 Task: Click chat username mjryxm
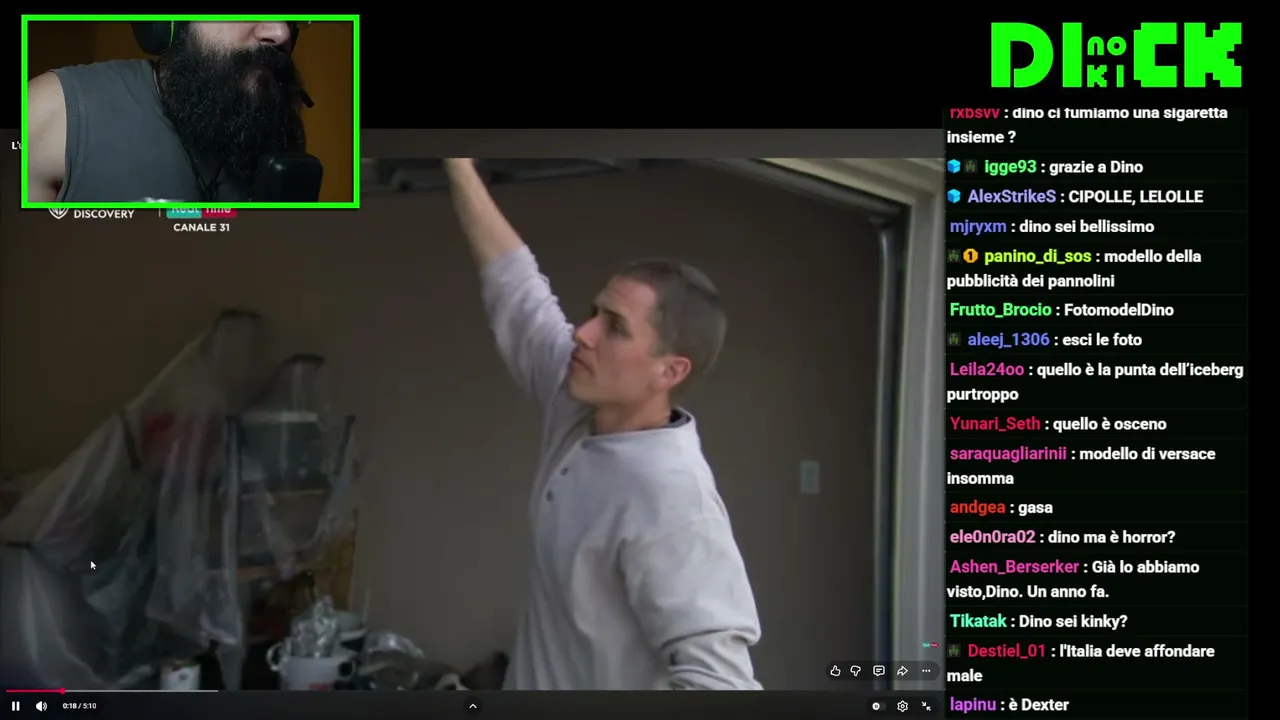(x=978, y=227)
